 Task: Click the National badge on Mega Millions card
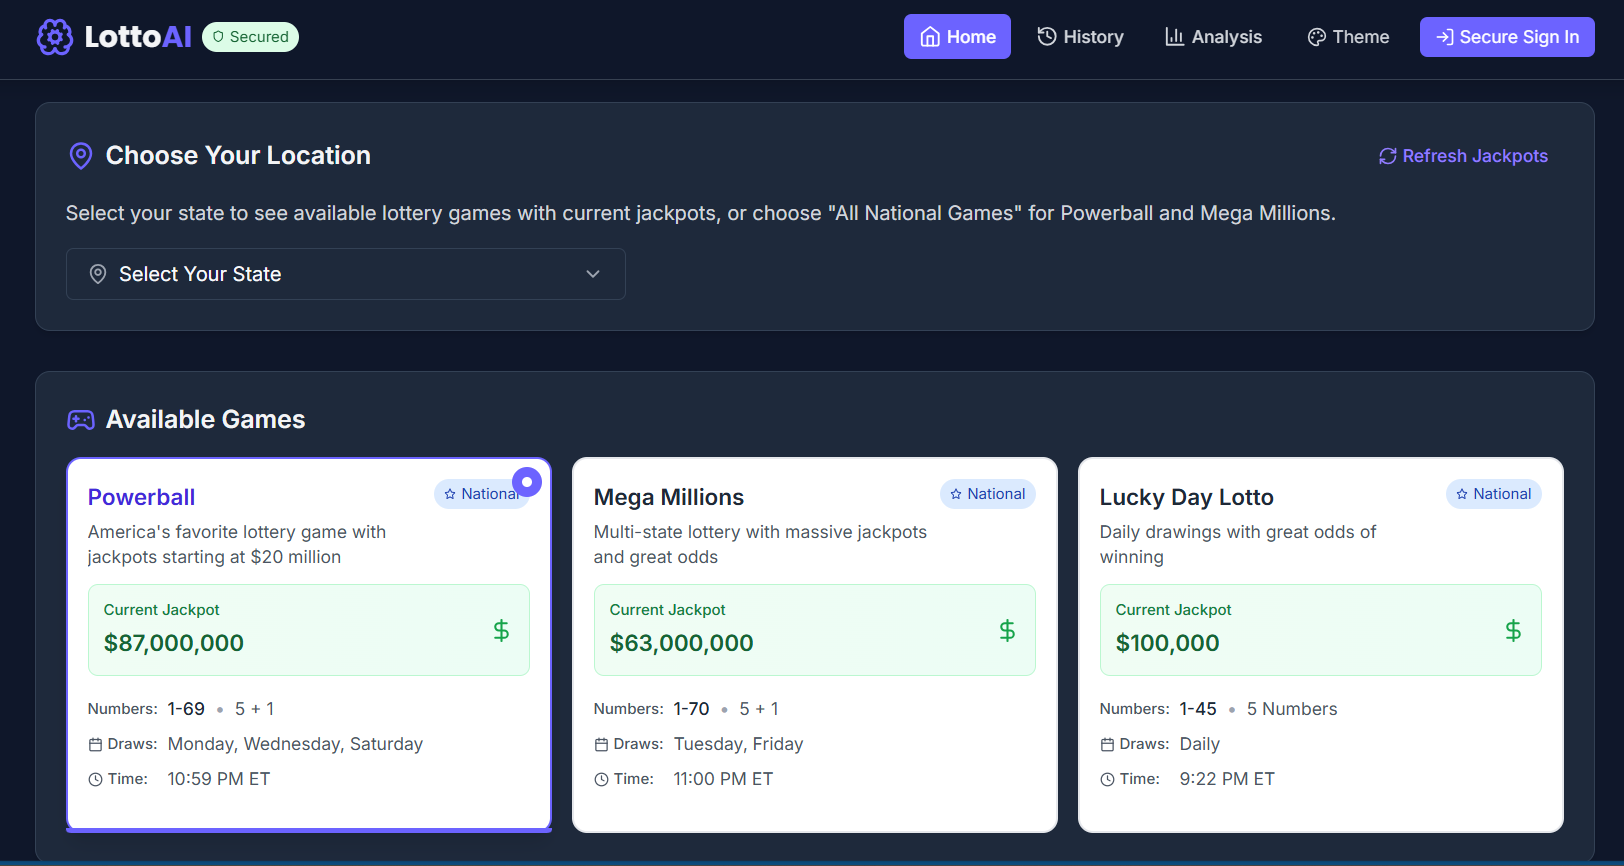[x=988, y=494]
